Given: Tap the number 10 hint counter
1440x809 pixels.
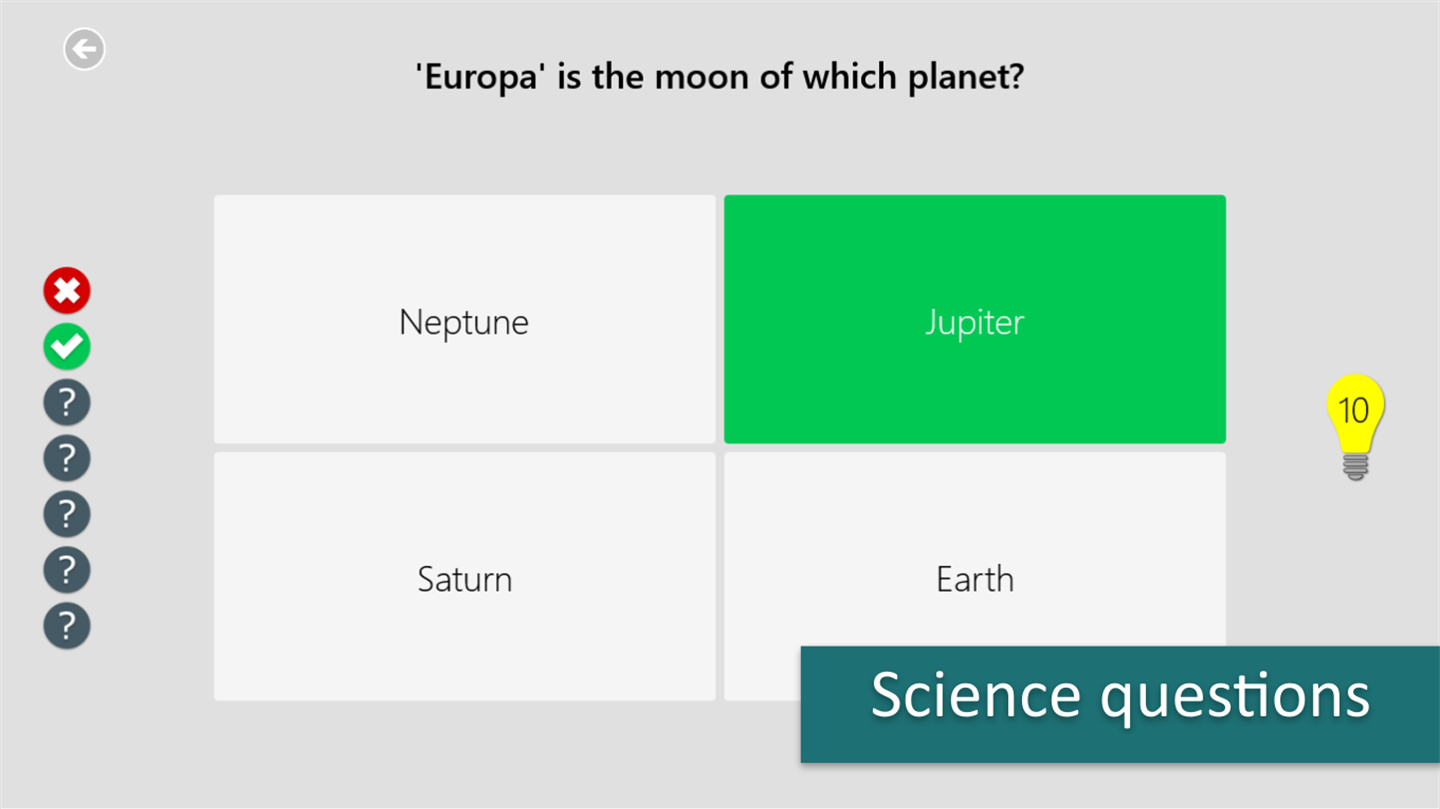Looking at the screenshot, I should [x=1353, y=410].
